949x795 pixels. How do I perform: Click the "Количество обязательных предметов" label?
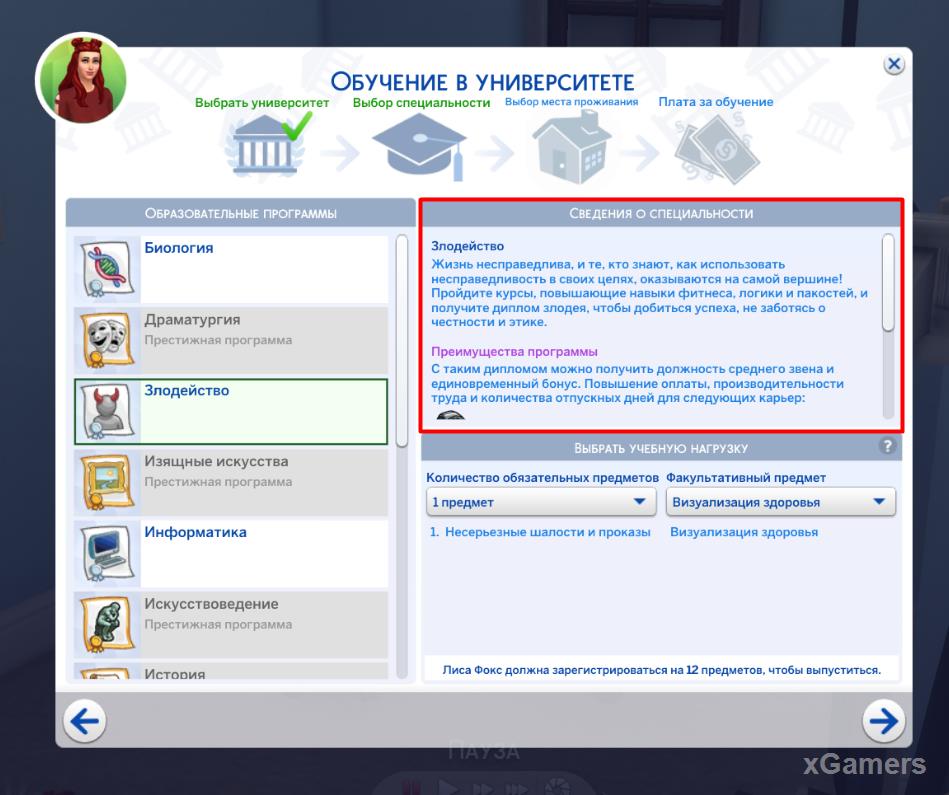coord(542,477)
